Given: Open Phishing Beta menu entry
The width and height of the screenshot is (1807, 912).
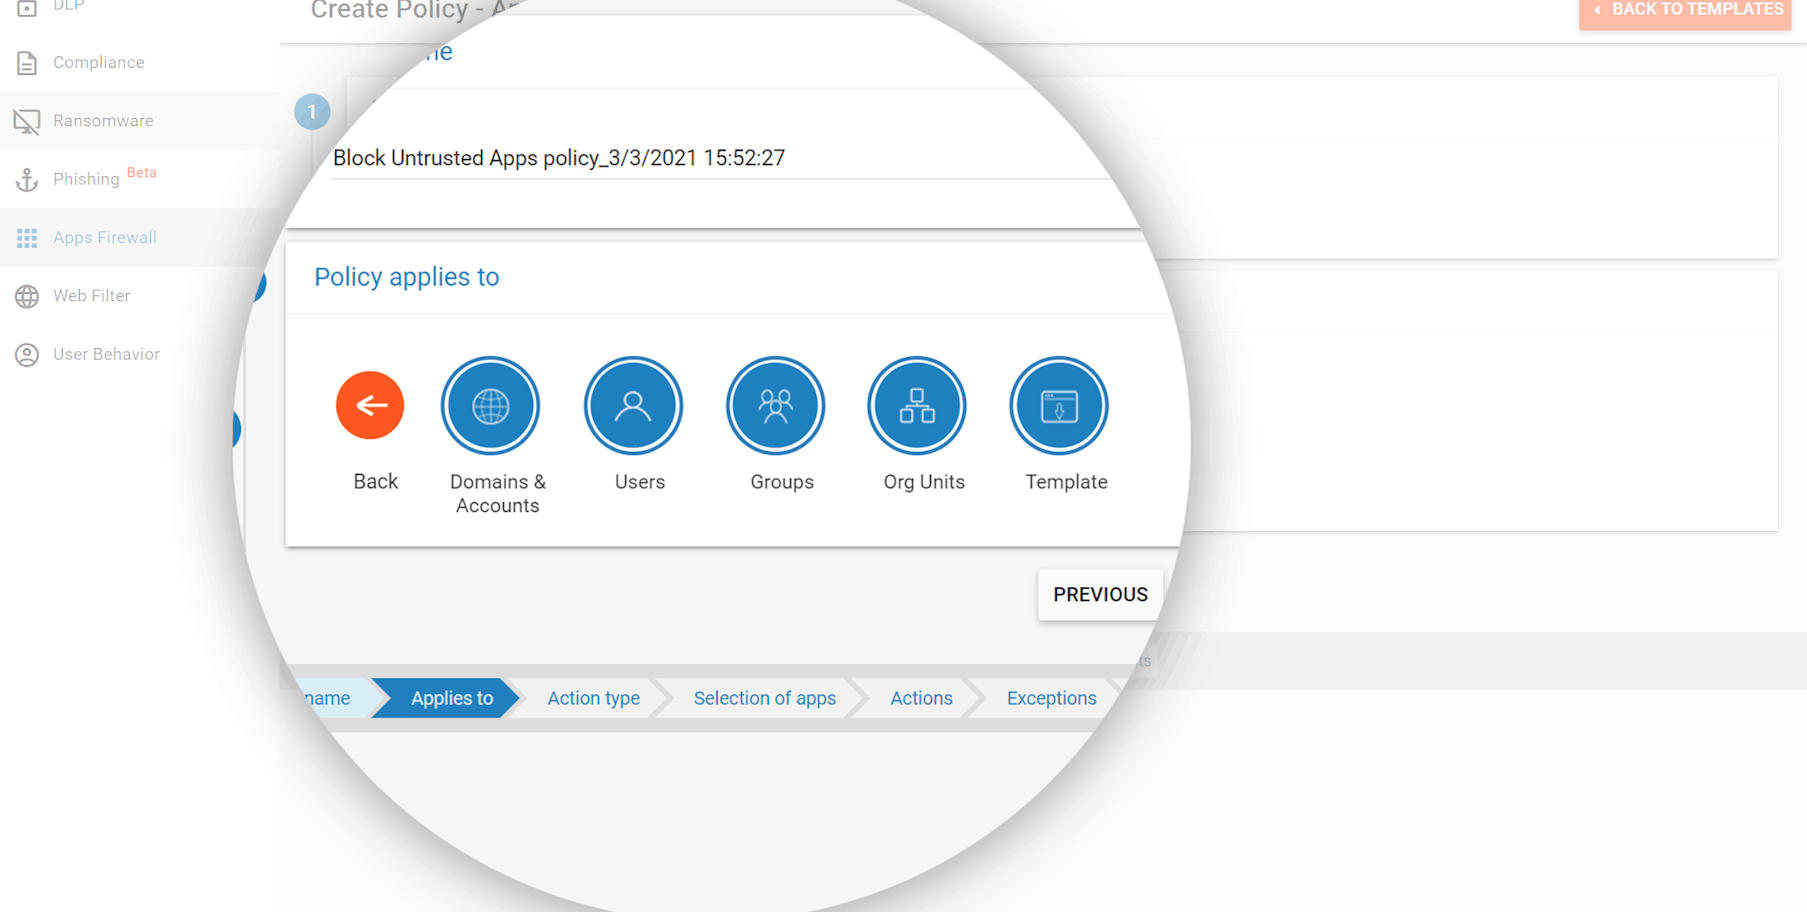Looking at the screenshot, I should tap(140, 179).
